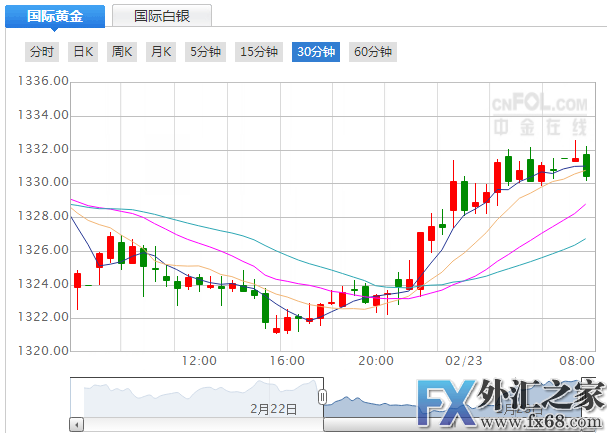This screenshot has height=433, width=607.
Task: Click the last green candlestick at 08:00
Action: point(586,165)
